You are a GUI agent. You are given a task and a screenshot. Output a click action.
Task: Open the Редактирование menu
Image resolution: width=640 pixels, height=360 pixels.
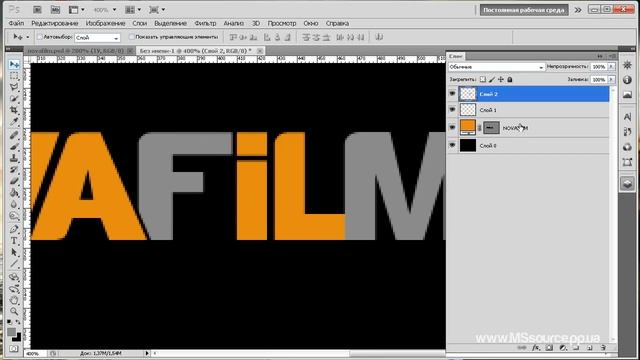55,23
